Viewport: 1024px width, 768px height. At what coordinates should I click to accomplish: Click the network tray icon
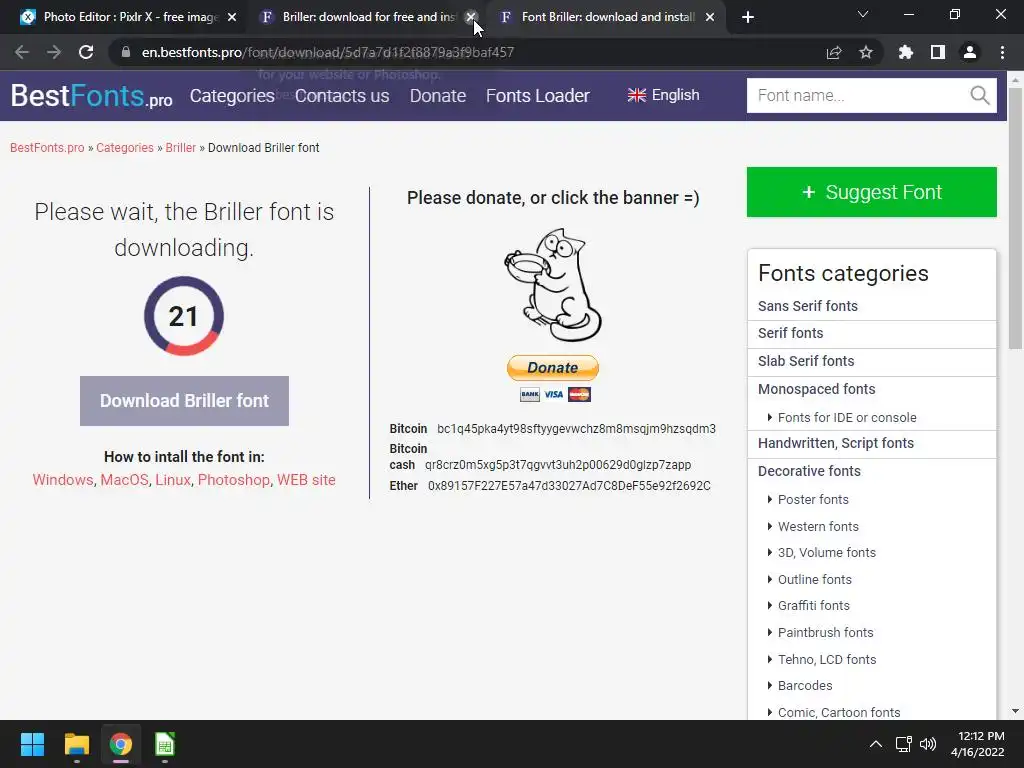pyautogui.click(x=904, y=744)
